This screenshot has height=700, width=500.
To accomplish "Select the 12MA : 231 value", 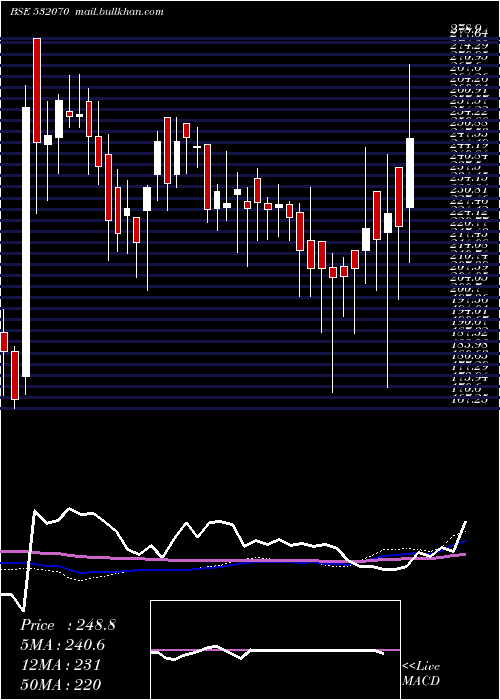I will click(x=60, y=665).
